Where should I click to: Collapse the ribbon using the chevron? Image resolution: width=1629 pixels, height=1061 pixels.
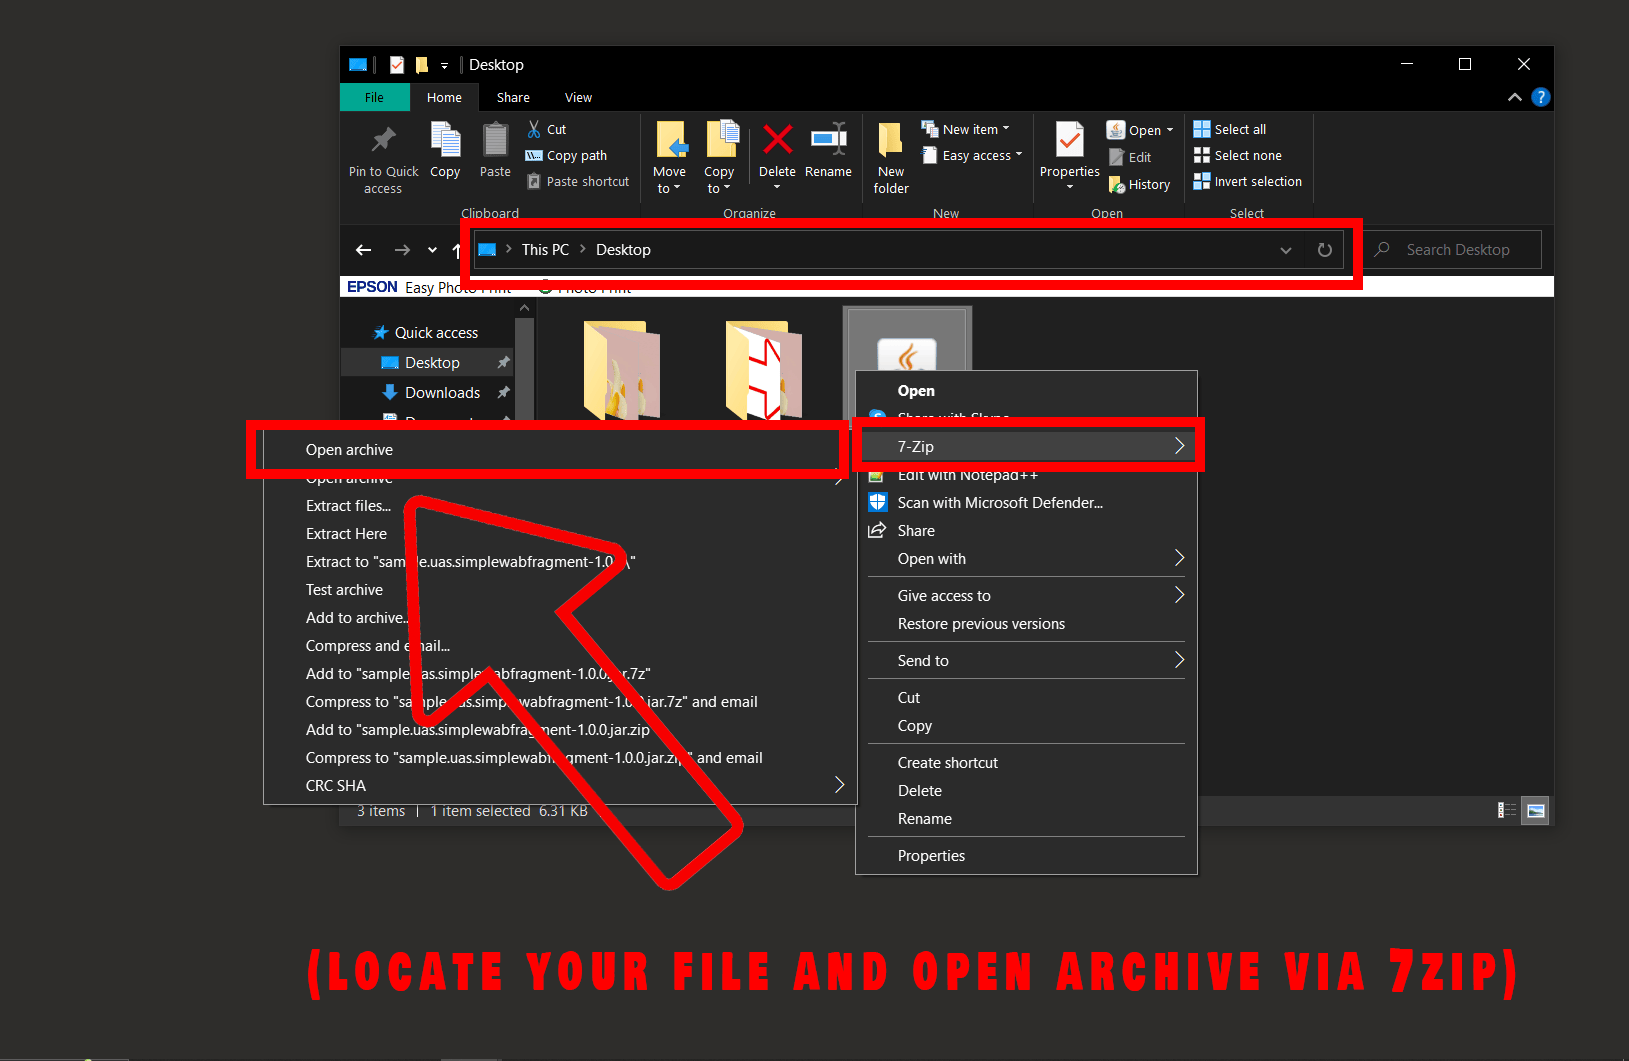[1514, 97]
